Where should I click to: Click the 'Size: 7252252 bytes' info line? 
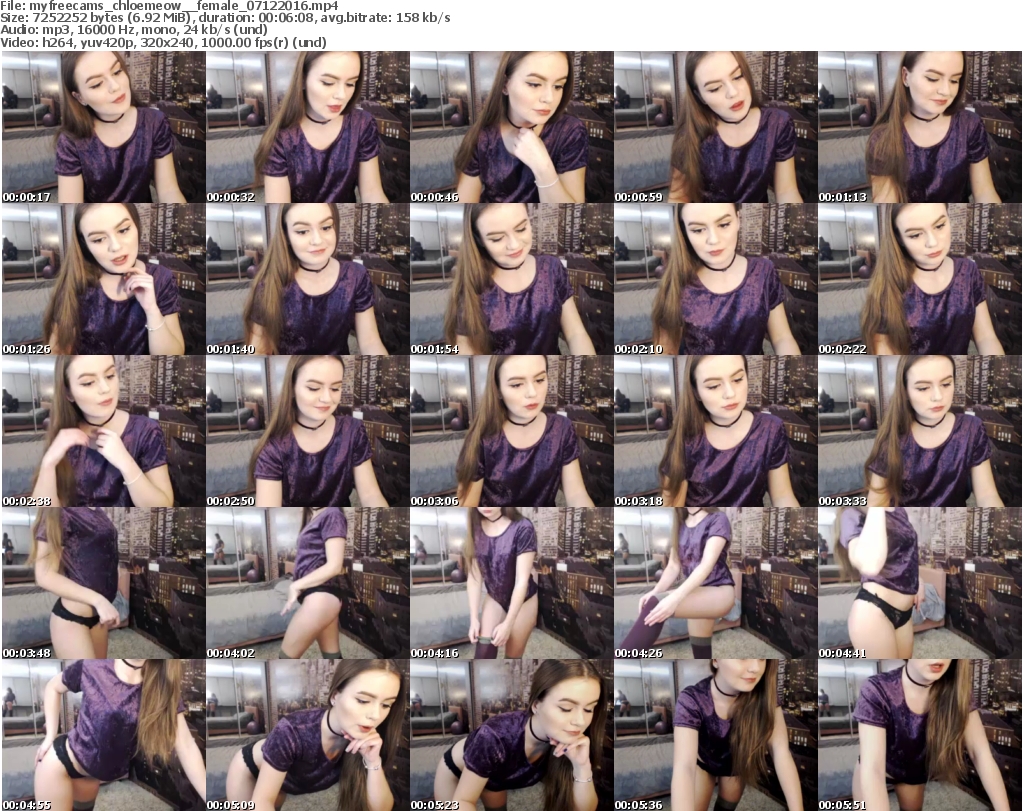coord(225,18)
